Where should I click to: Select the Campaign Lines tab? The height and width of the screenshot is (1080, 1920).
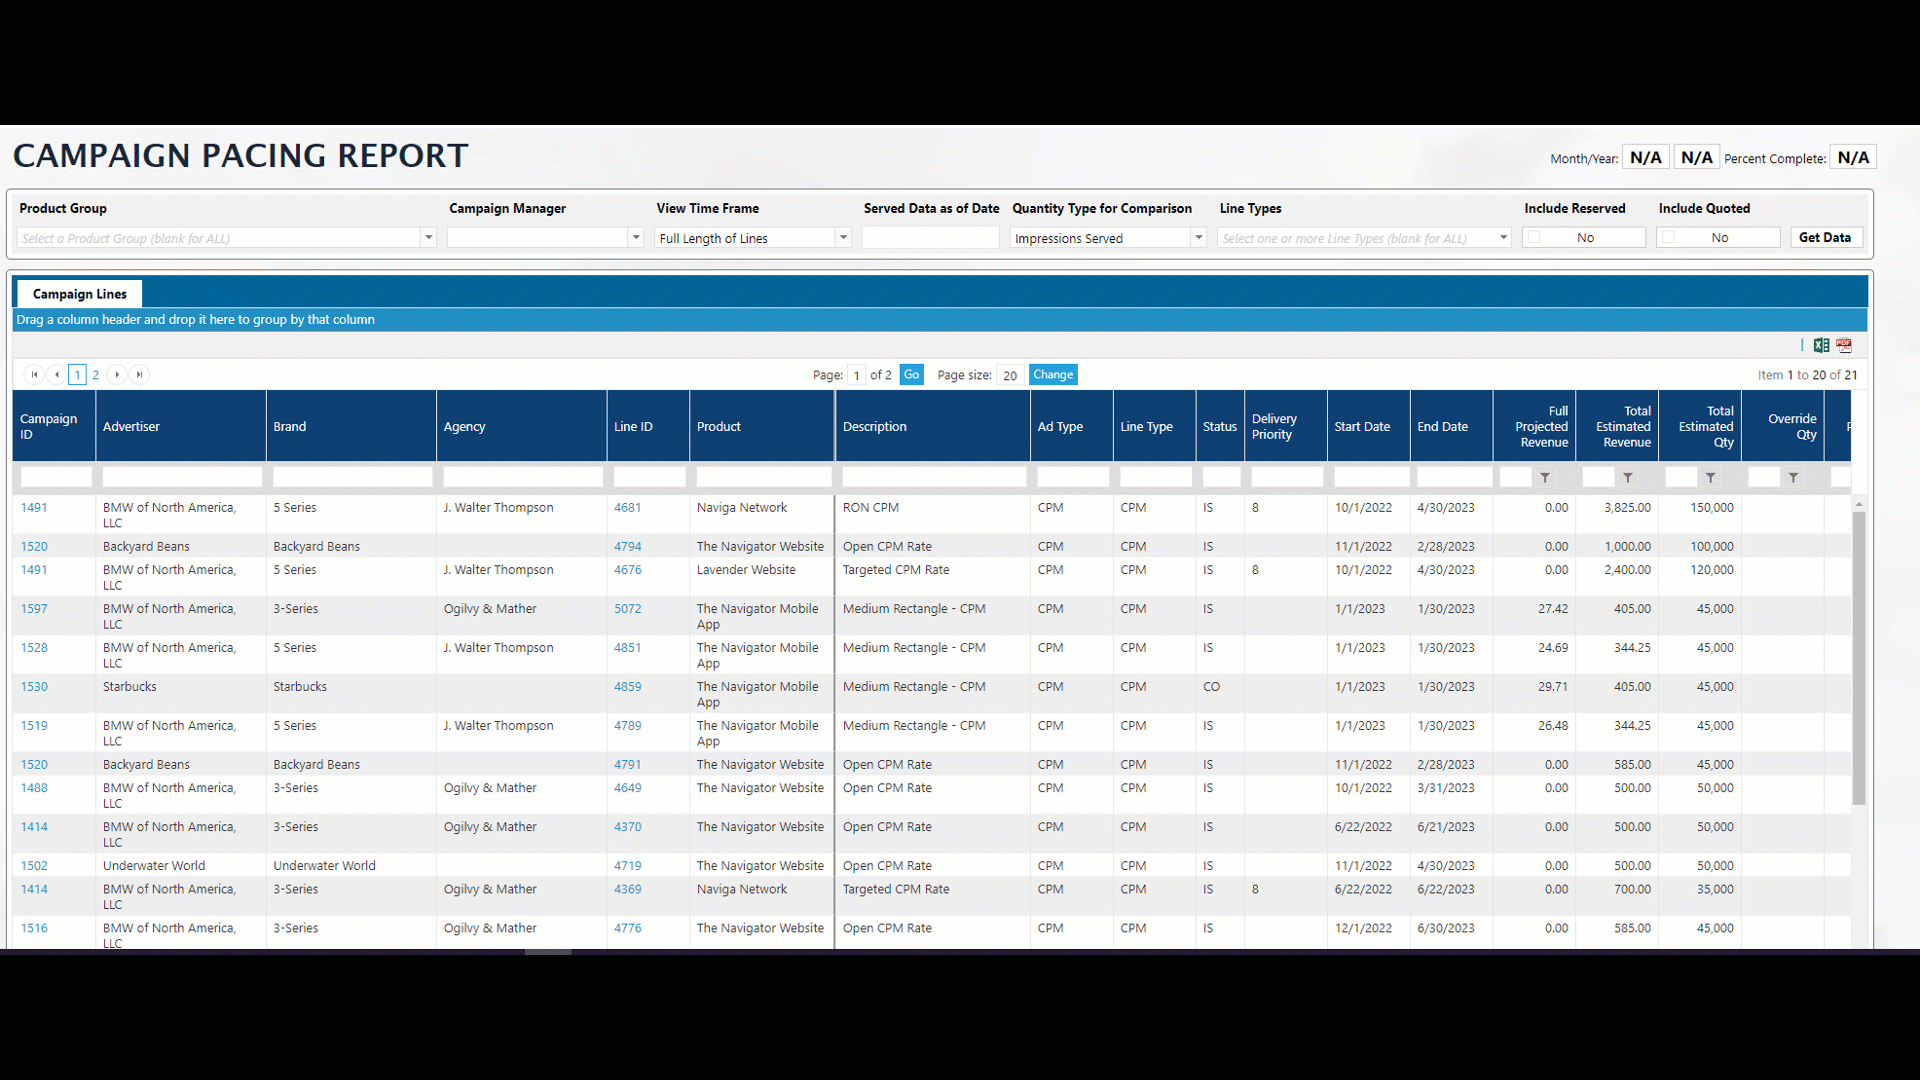click(79, 294)
